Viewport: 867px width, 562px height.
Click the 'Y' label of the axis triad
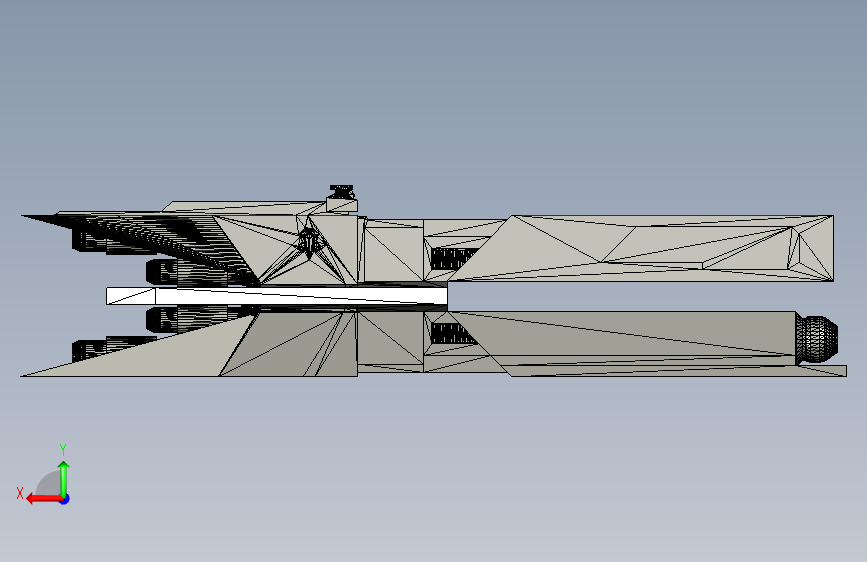[x=63, y=449]
